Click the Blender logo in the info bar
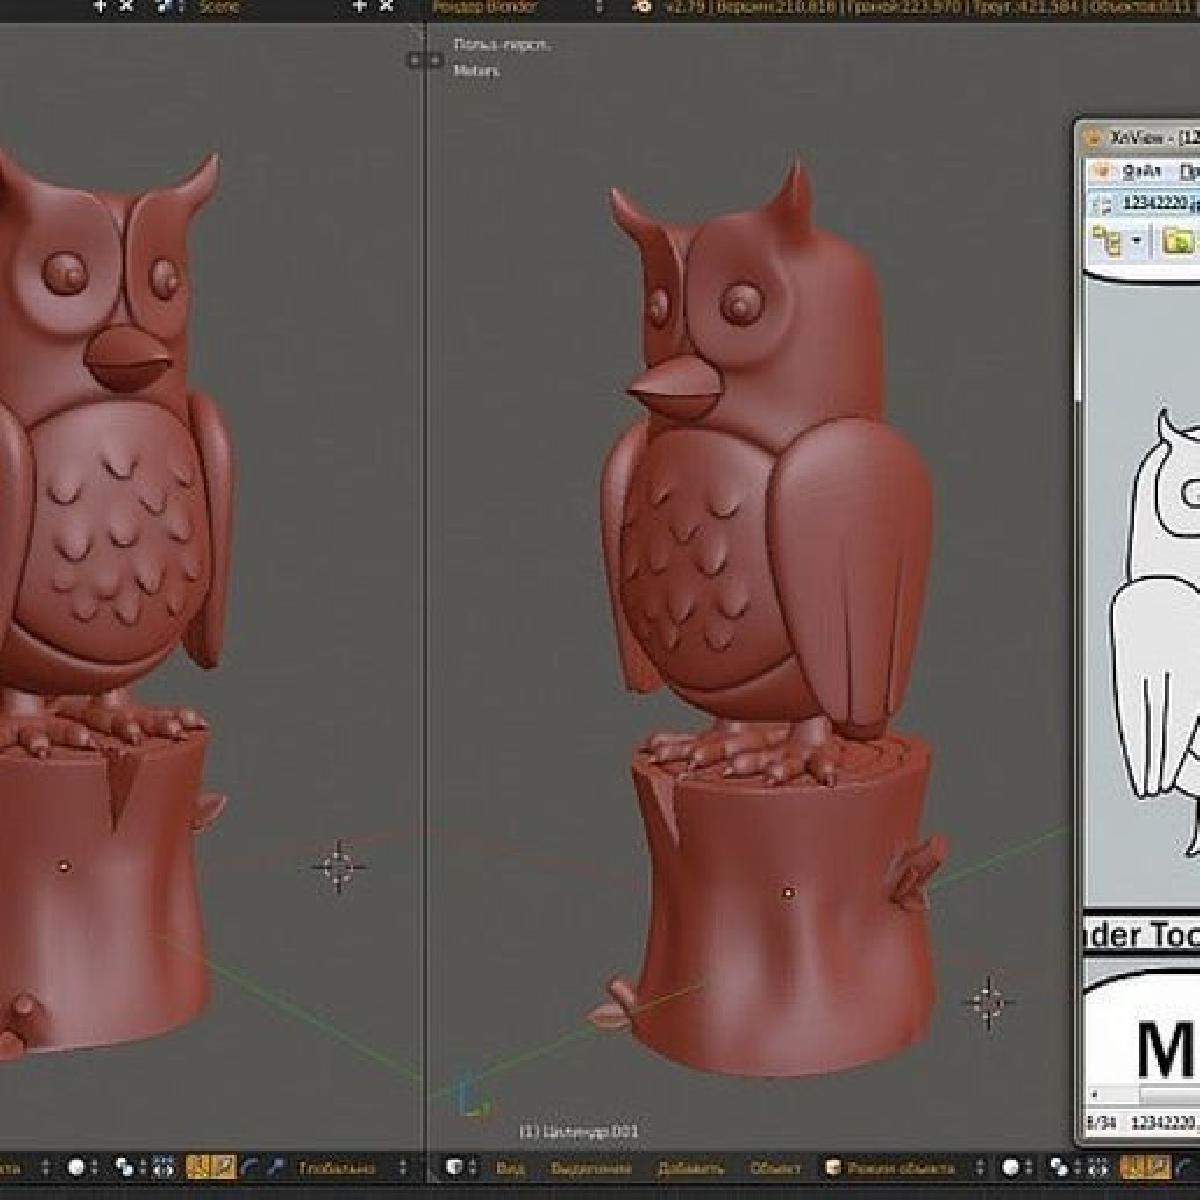Image resolution: width=1200 pixels, height=1200 pixels. tap(644, 7)
